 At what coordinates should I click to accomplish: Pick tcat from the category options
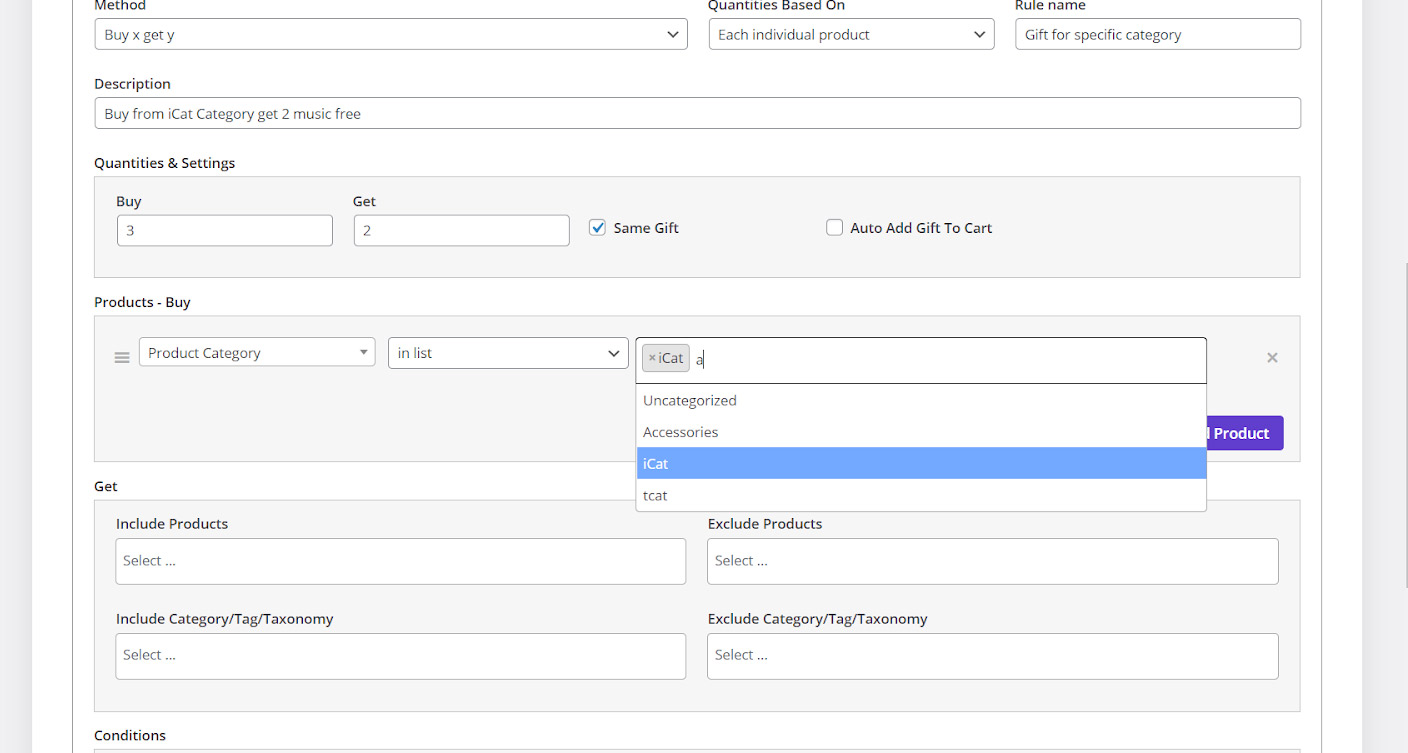pyautogui.click(x=655, y=496)
